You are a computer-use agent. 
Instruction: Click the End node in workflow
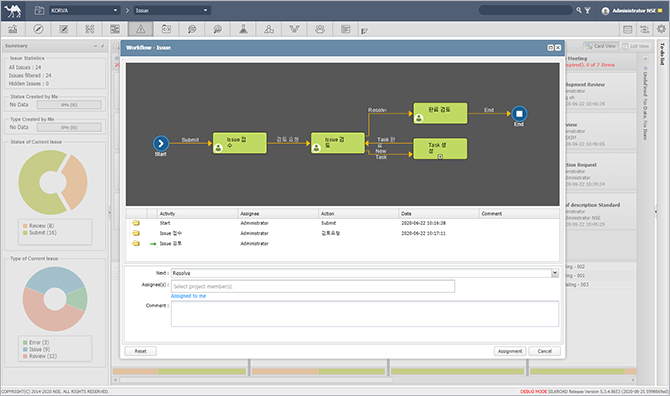(x=519, y=114)
